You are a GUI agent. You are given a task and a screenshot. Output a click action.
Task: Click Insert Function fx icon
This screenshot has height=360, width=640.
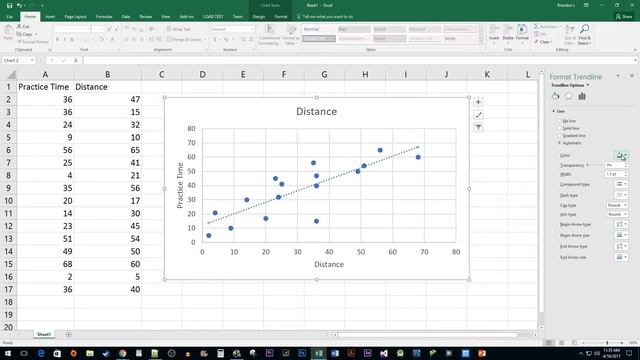pyautogui.click(x=76, y=60)
